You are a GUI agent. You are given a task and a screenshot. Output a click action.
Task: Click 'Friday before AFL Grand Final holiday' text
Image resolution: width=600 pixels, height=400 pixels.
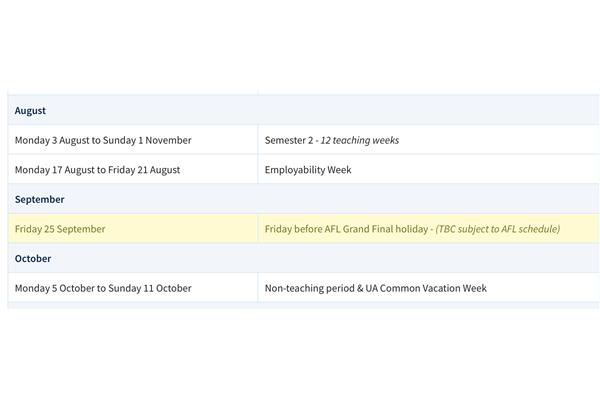(346, 229)
